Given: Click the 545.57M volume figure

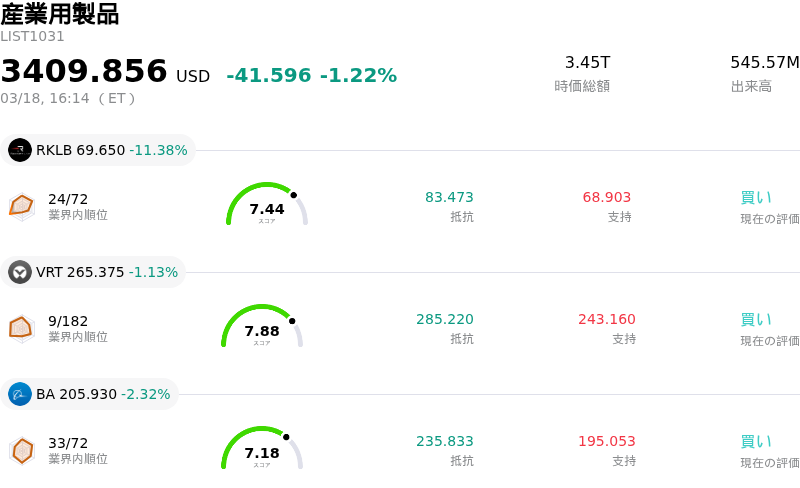Looking at the screenshot, I should tap(765, 63).
